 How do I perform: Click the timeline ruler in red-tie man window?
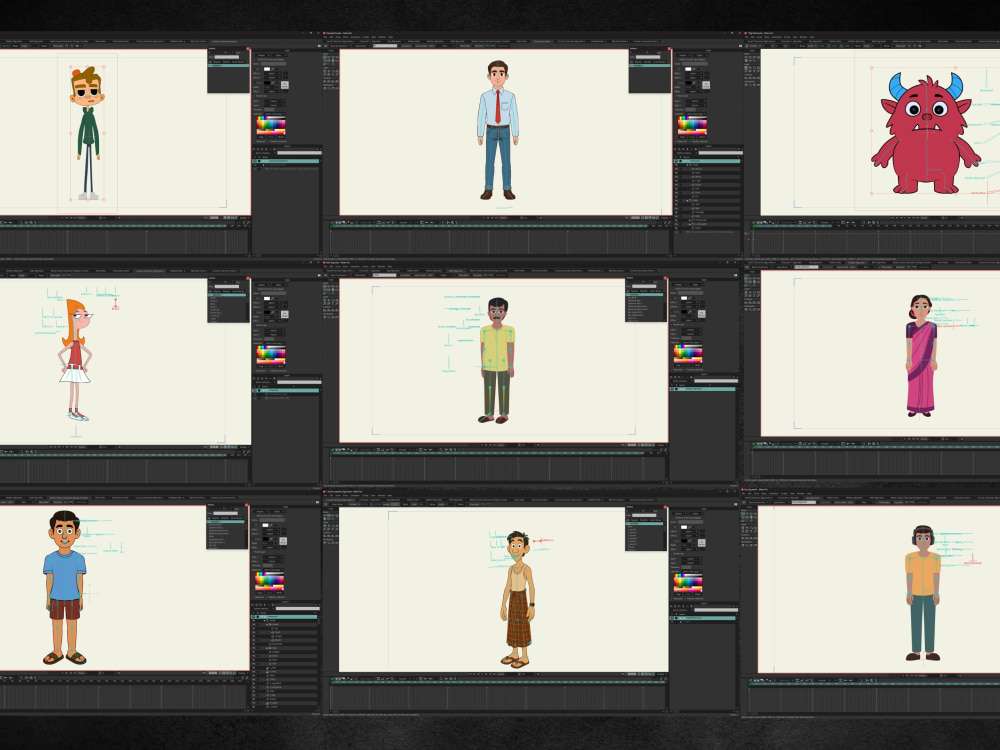click(x=497, y=226)
